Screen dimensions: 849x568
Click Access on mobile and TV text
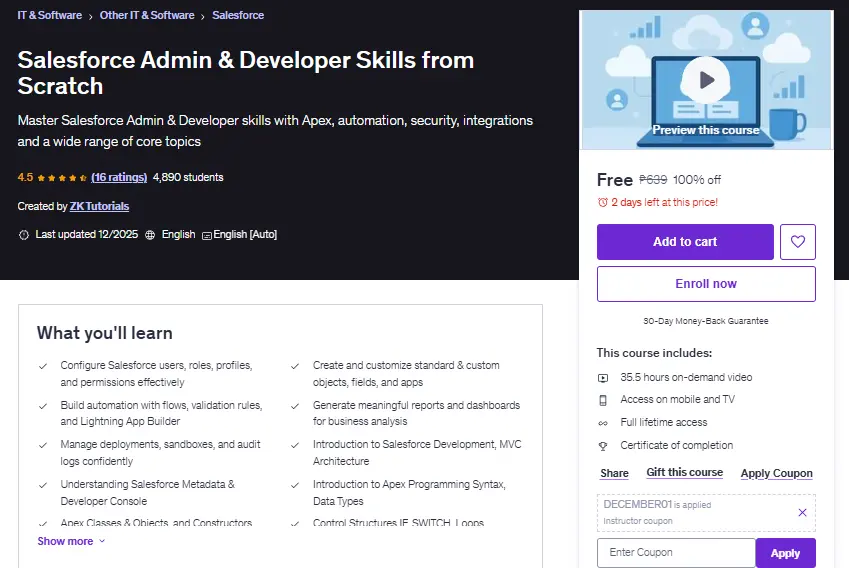677,400
